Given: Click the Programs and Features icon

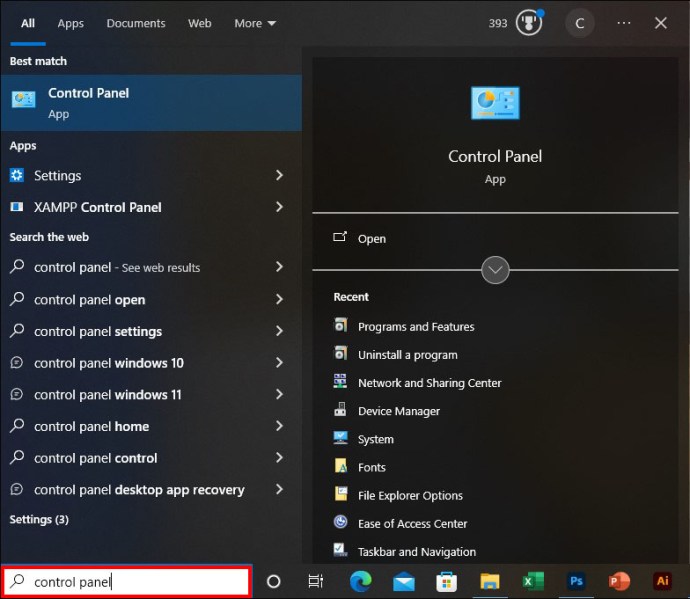Looking at the screenshot, I should pos(341,326).
